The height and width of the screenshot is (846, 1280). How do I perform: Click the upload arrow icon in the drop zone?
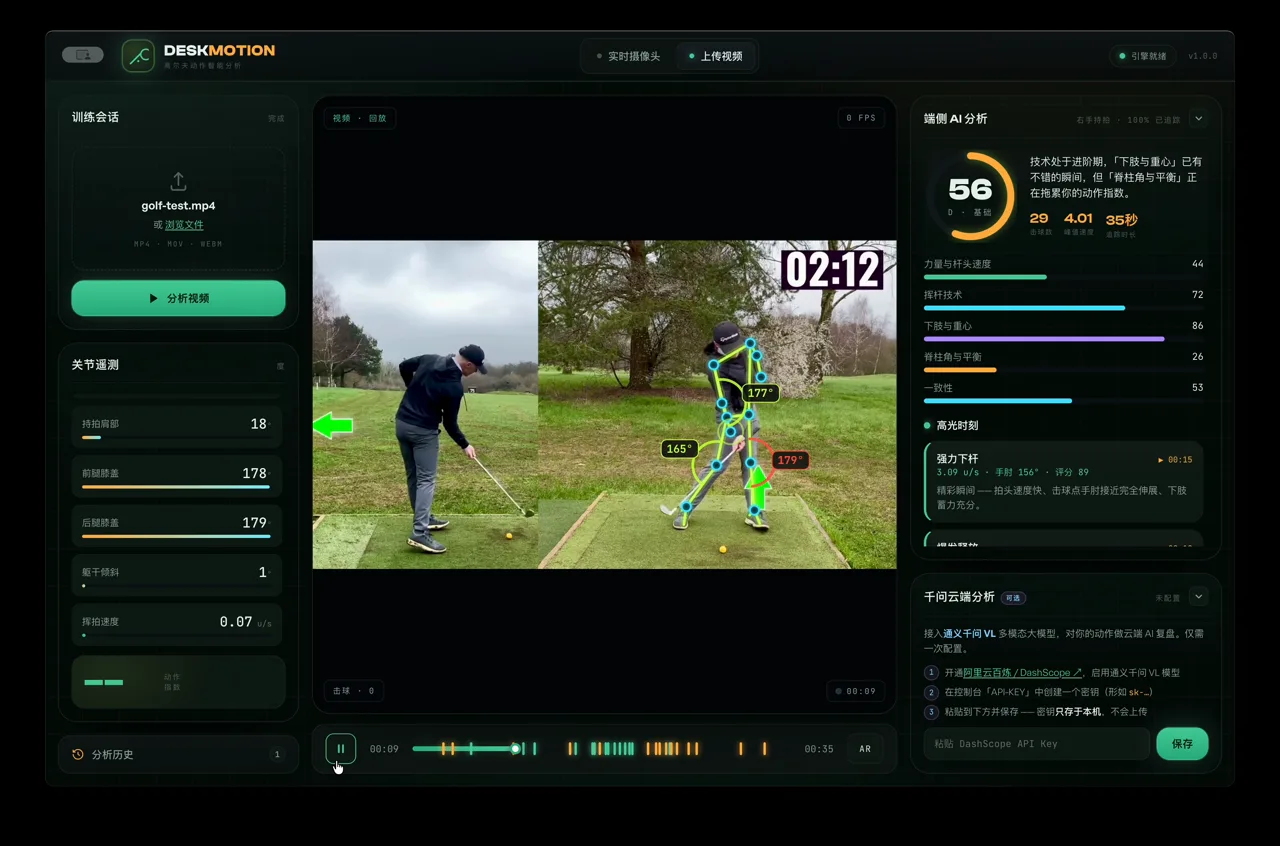coord(178,181)
